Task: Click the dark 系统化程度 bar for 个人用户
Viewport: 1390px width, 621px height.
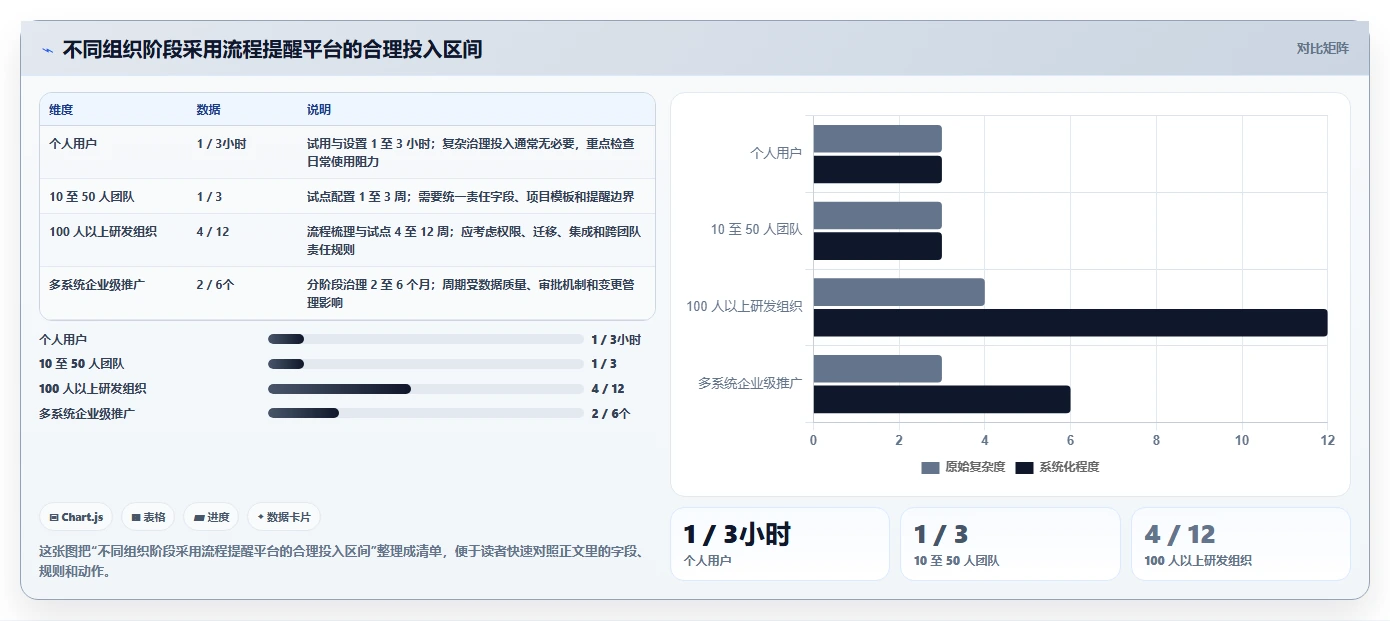Action: pos(877,170)
